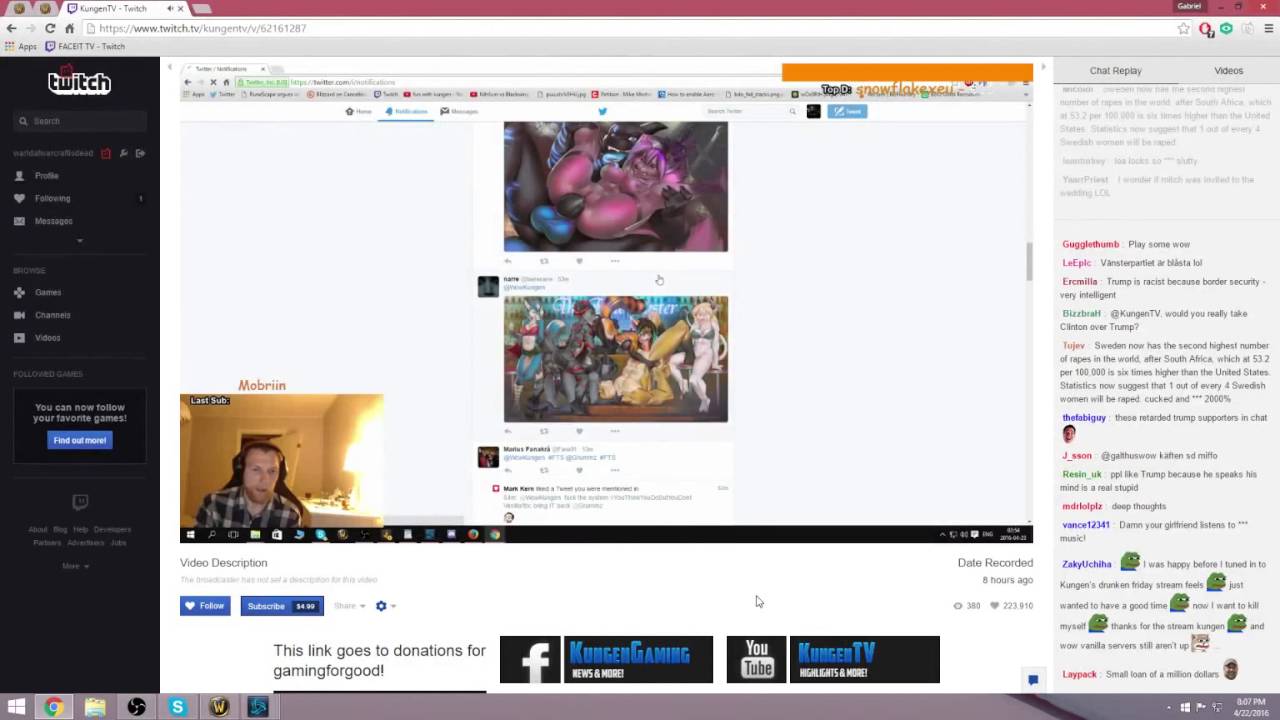This screenshot has width=1280, height=720.
Task: Open the KungenTV highlights banner
Action: point(865,660)
